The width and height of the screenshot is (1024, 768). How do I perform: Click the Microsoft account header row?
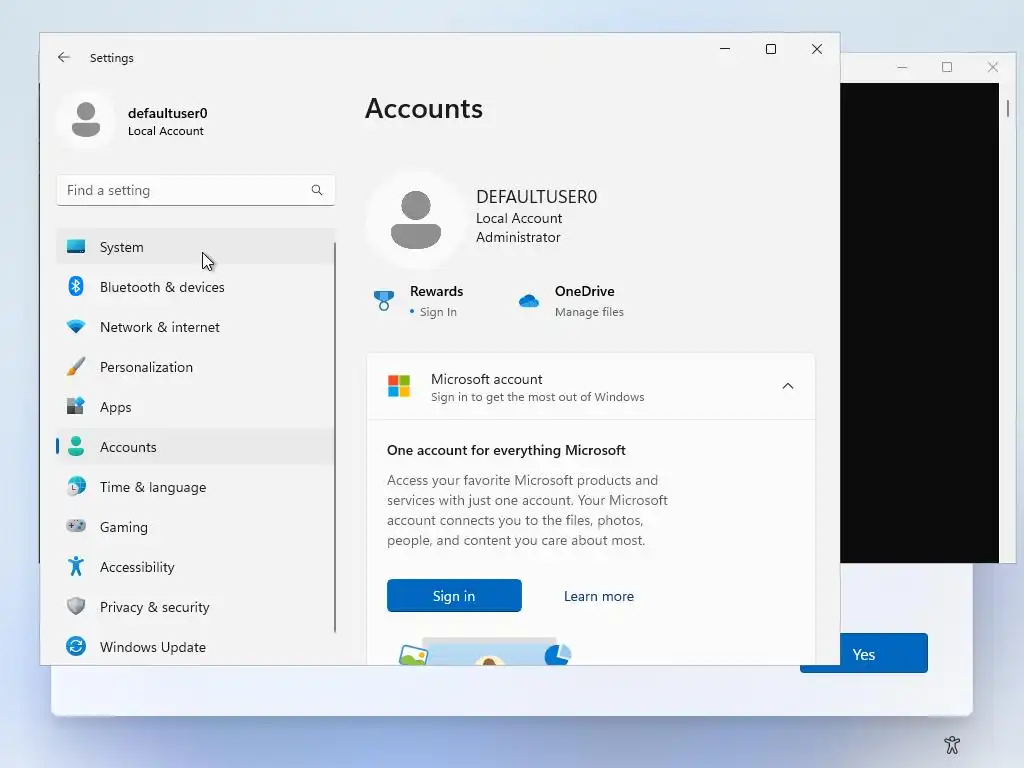[590, 386]
